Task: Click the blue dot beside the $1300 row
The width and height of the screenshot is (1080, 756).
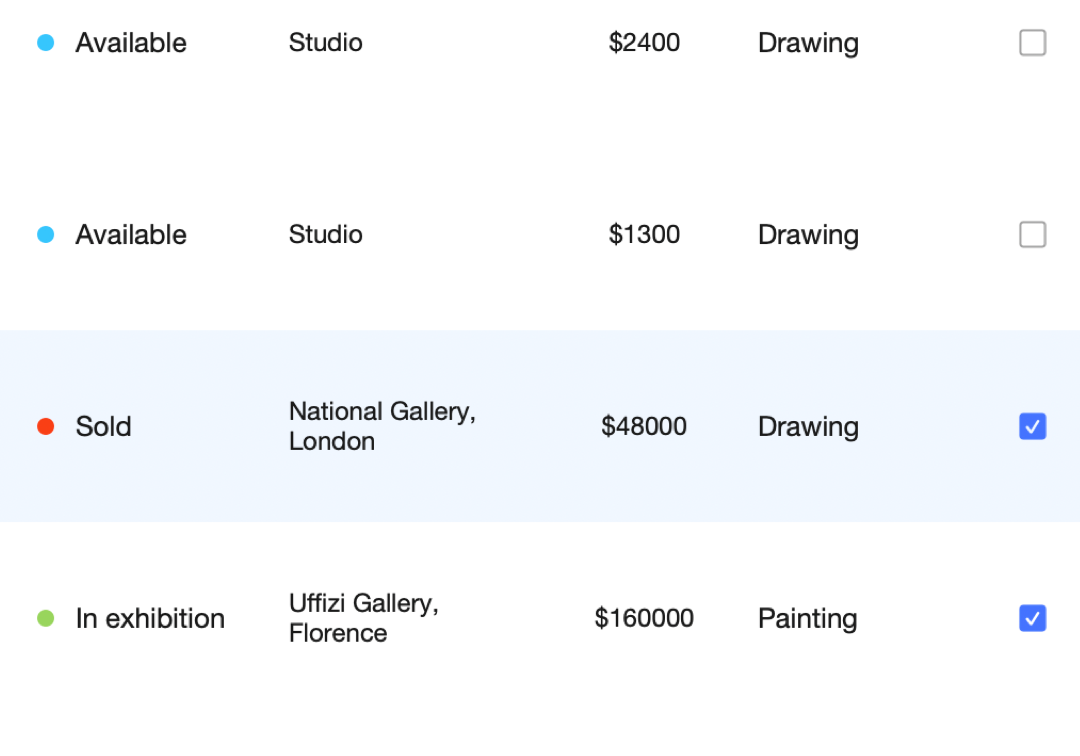Action: 45,235
